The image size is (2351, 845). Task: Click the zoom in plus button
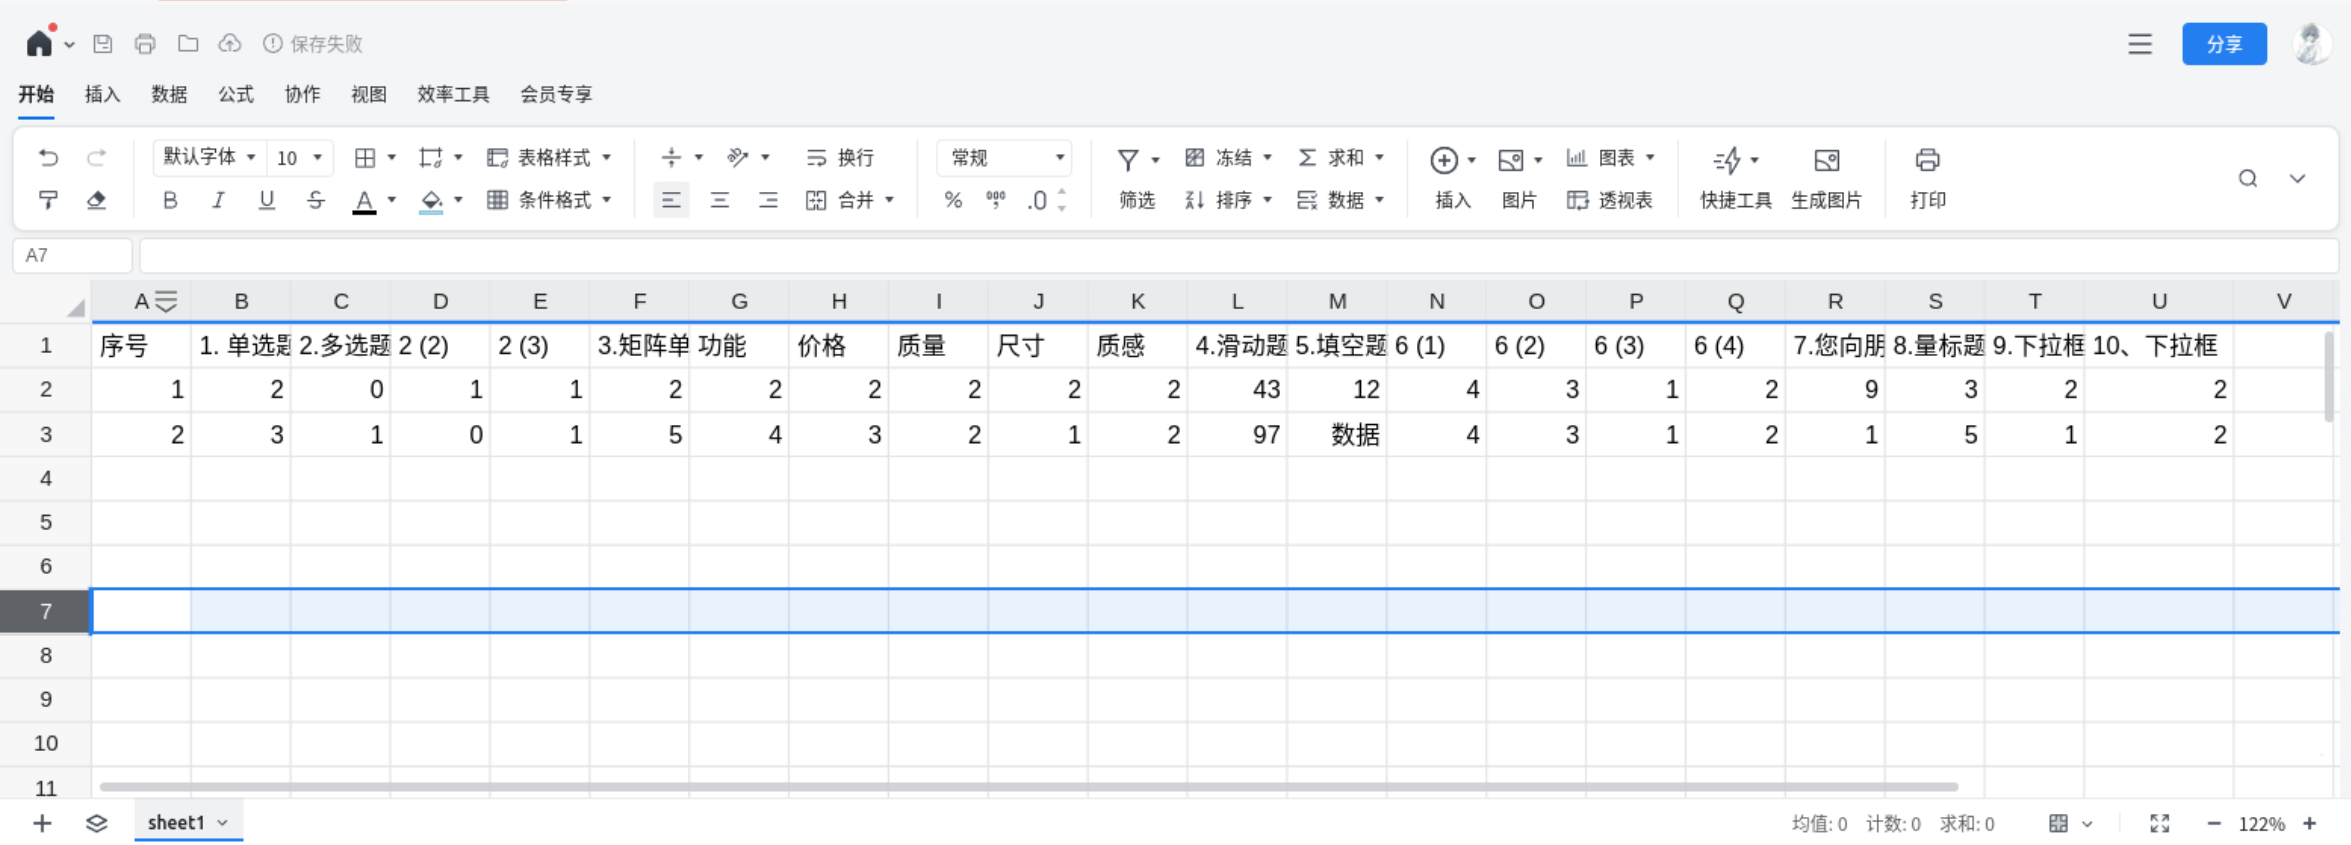[x=2310, y=823]
